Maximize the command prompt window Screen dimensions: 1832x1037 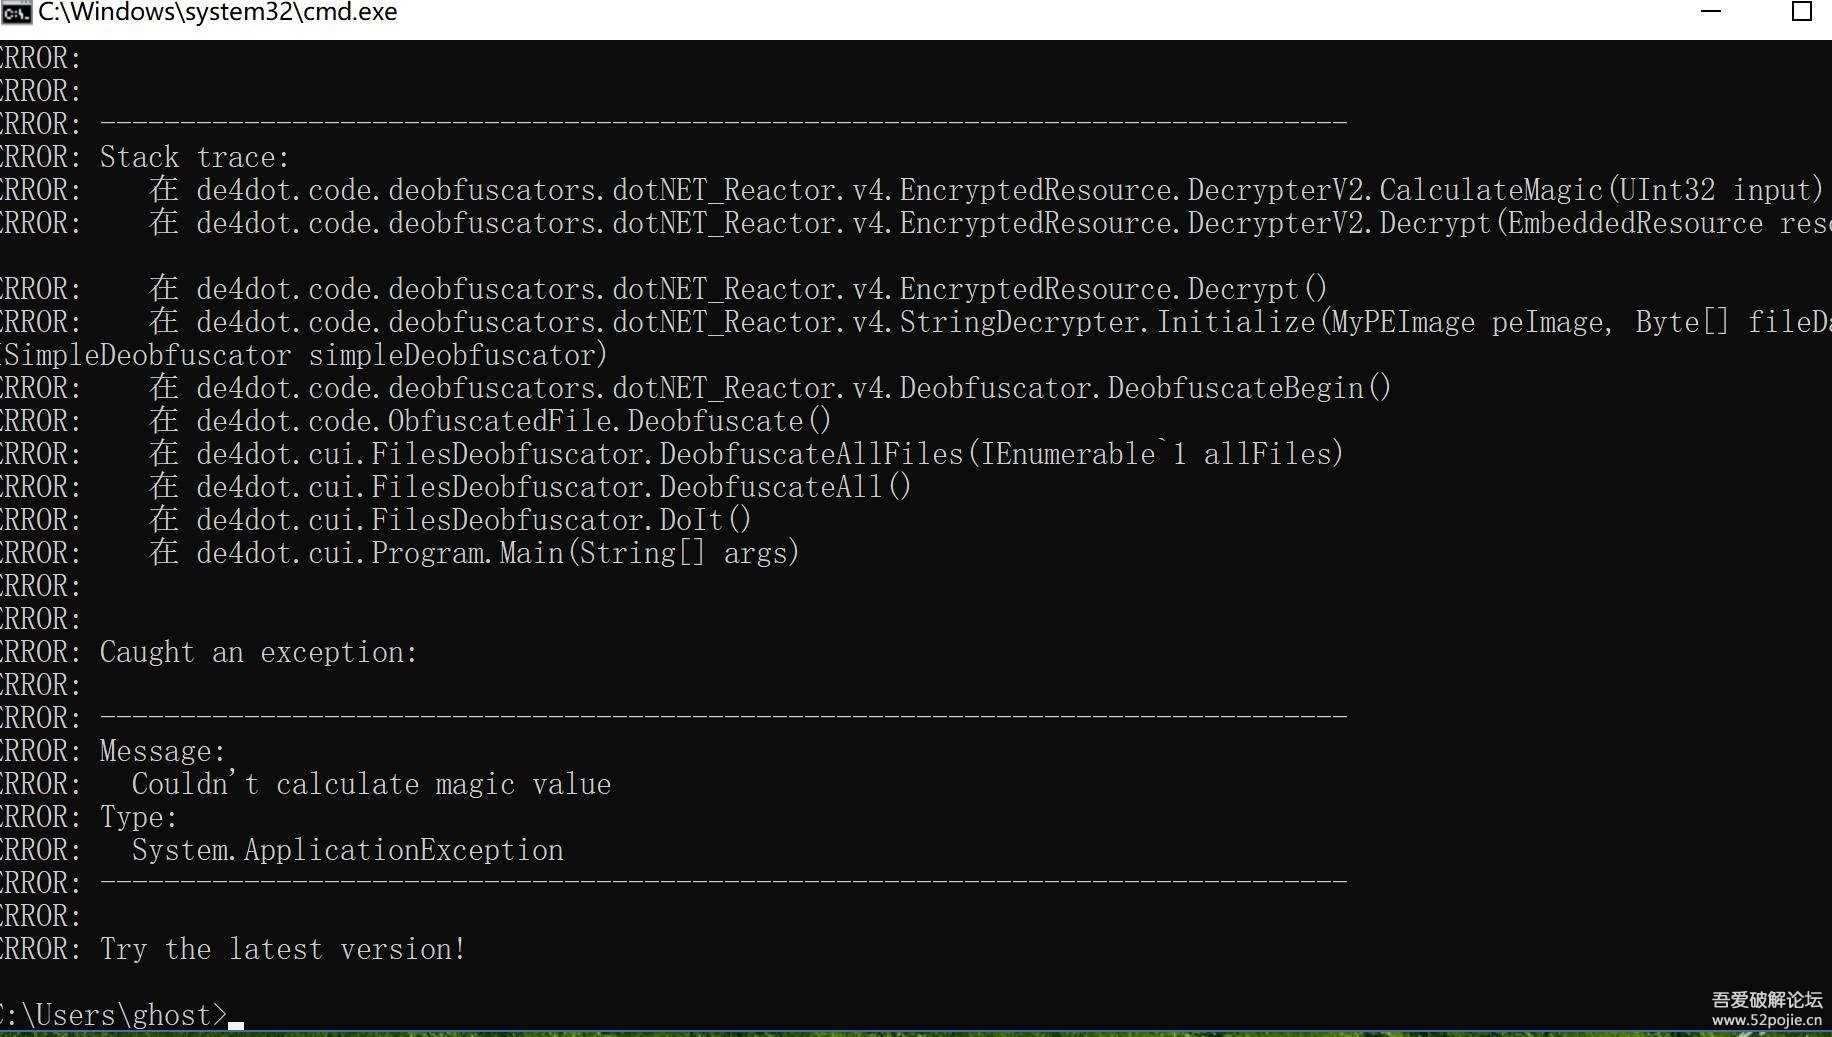pos(1801,12)
